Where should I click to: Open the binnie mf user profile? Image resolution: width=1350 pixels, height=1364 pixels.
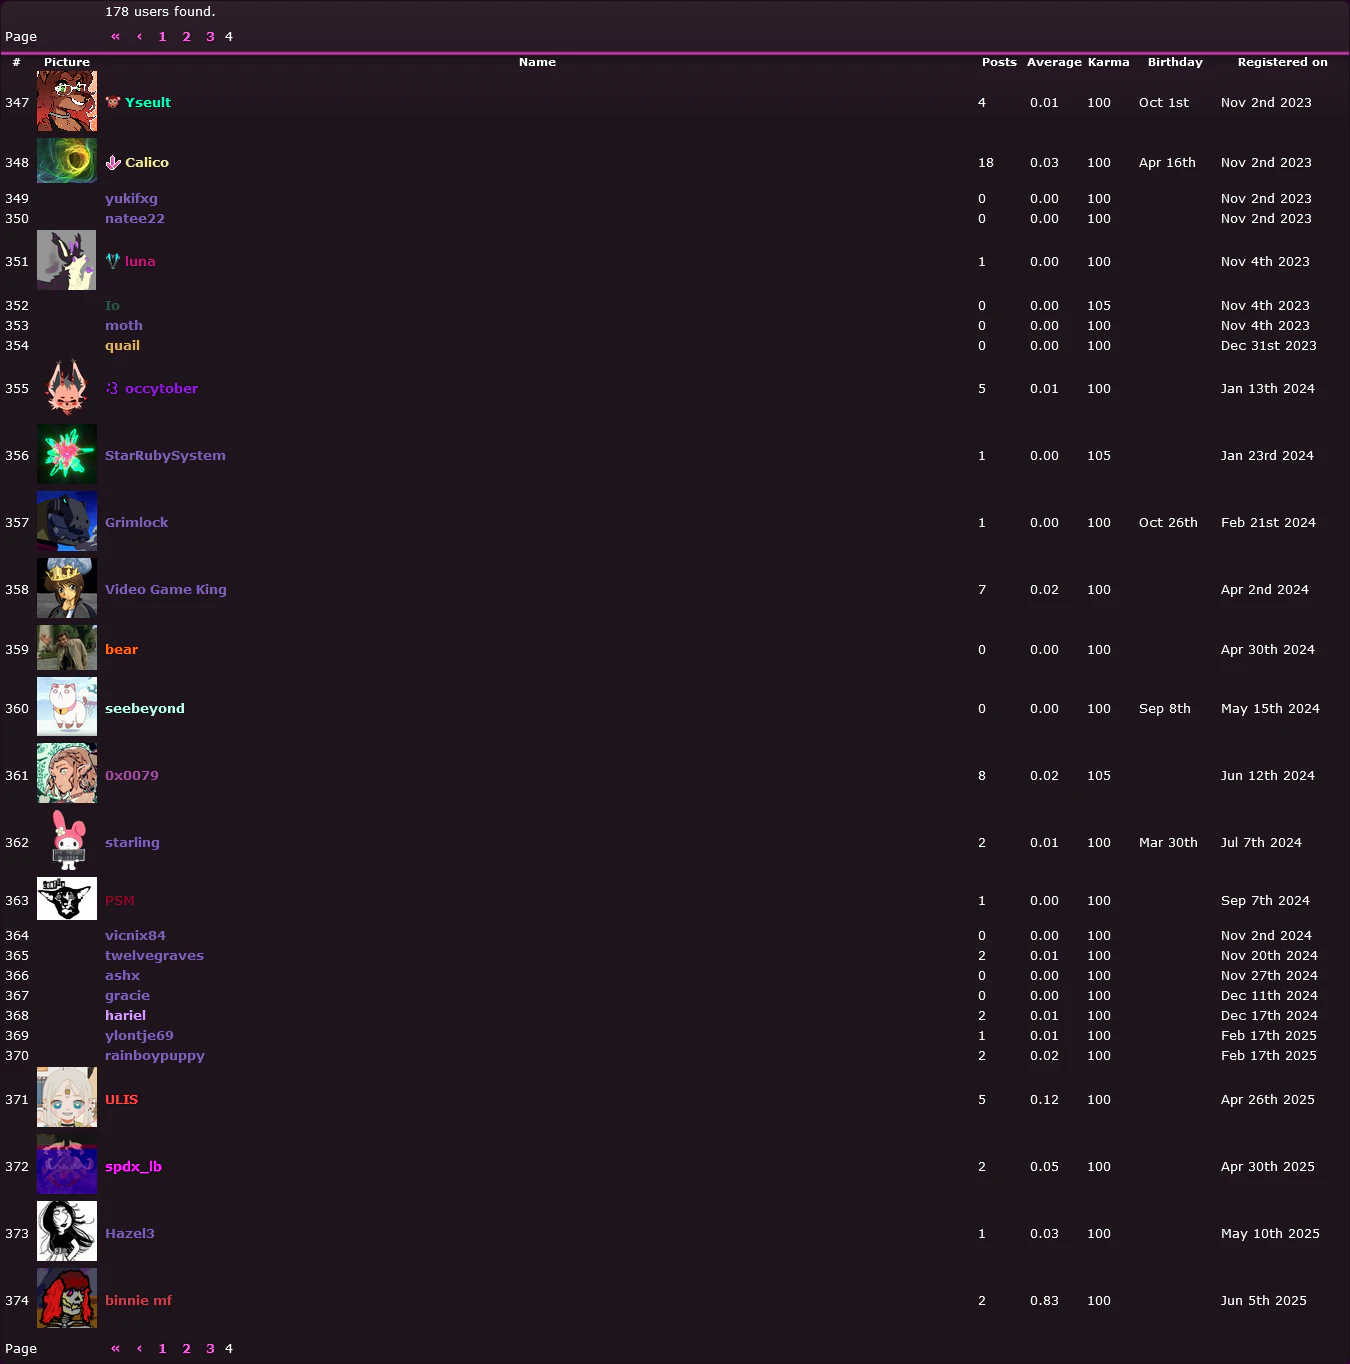click(x=138, y=1301)
